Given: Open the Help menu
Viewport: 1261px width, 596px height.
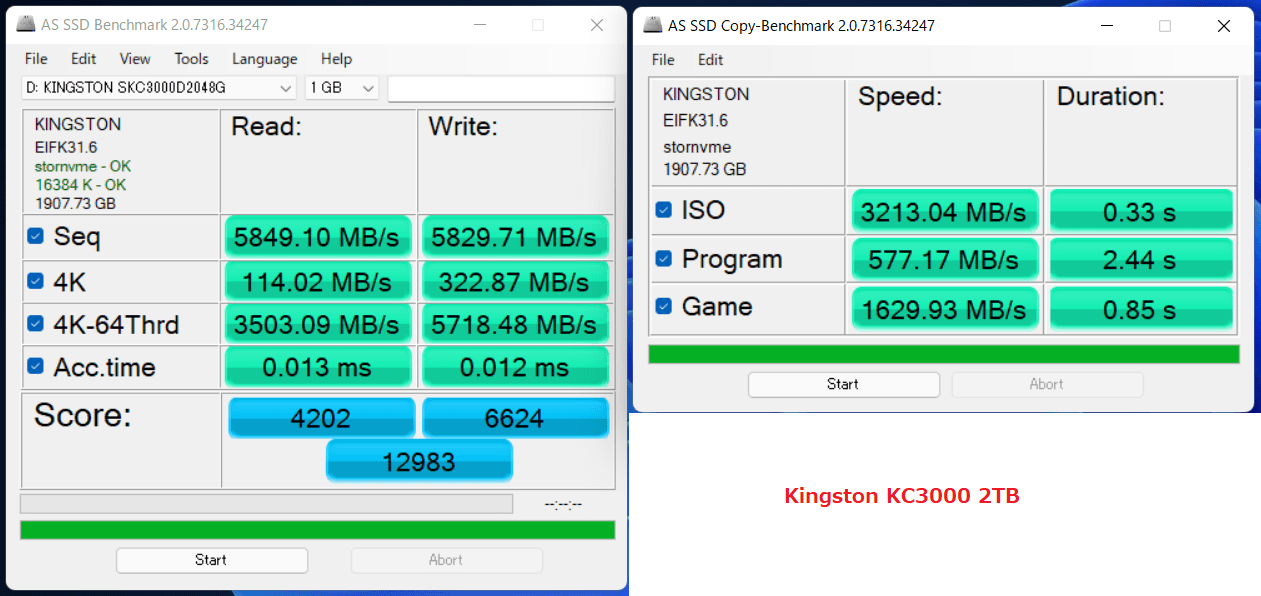Looking at the screenshot, I should 336,59.
